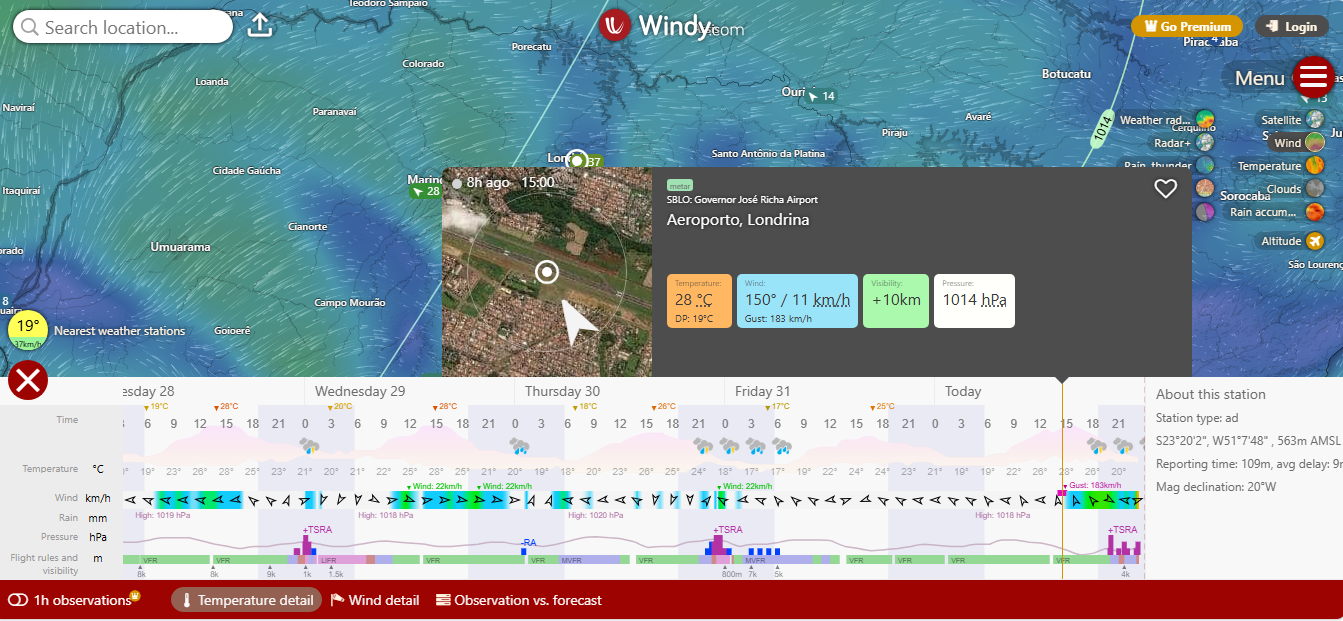The height and width of the screenshot is (621, 1343).
Task: Toggle the 1h observations switch
Action: 18,600
